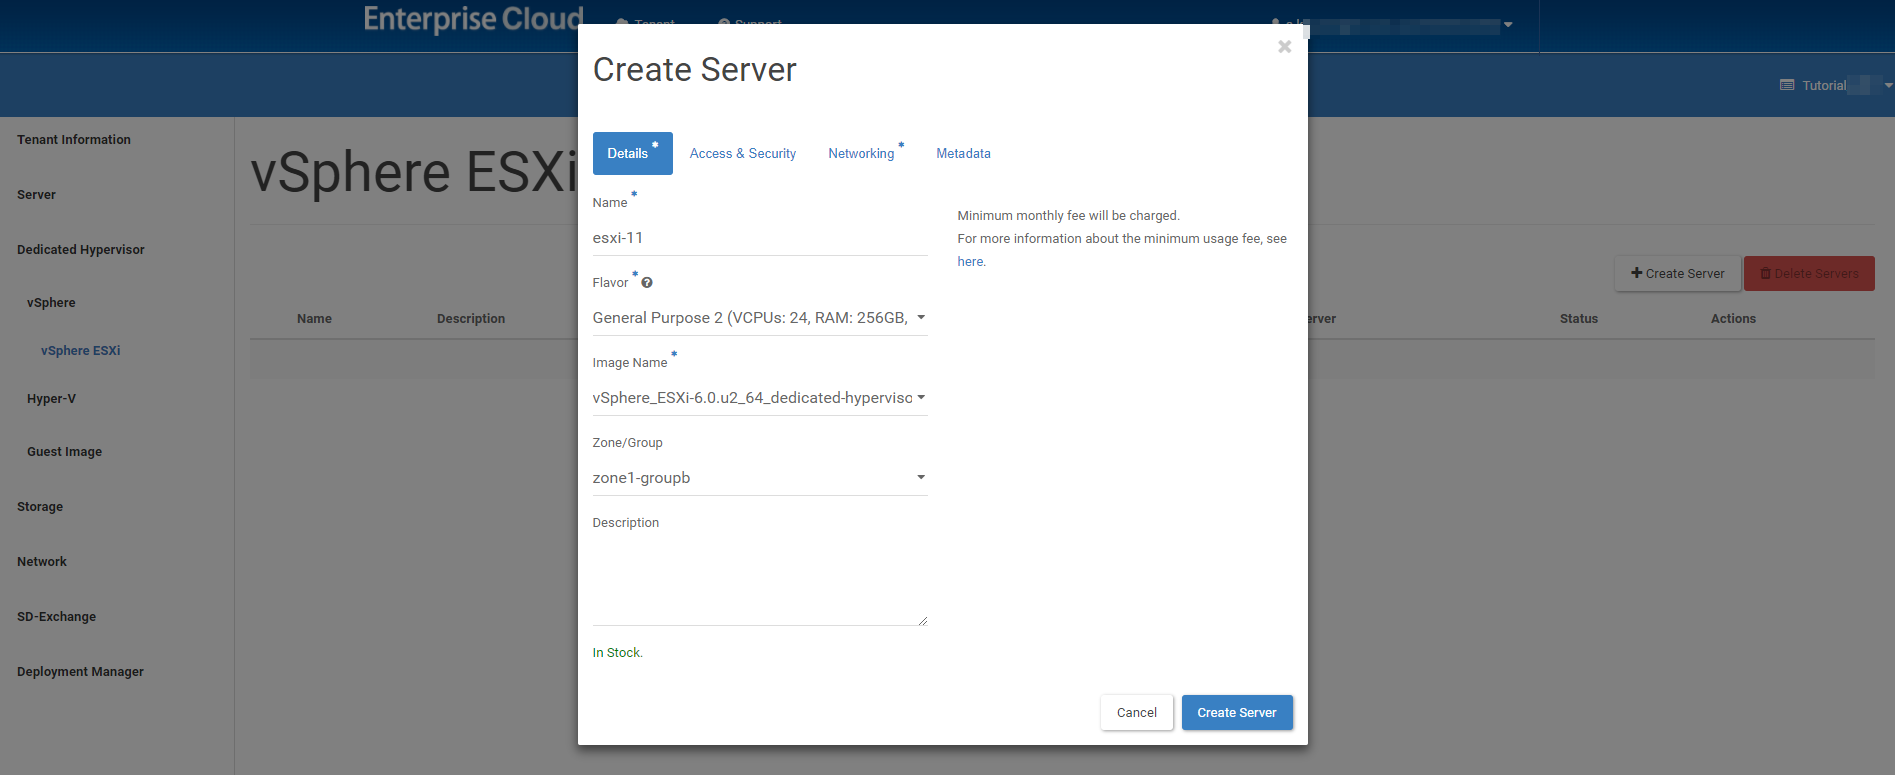Viewport: 1895px width, 775px height.
Task: Select Hyper-V in the sidebar
Action: (52, 399)
